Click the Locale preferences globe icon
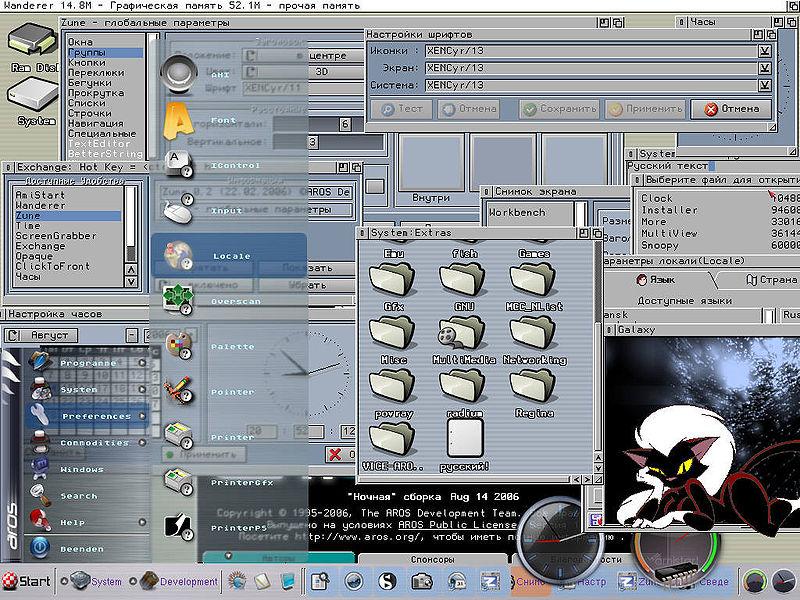This screenshot has height=600, width=800. coord(178,254)
